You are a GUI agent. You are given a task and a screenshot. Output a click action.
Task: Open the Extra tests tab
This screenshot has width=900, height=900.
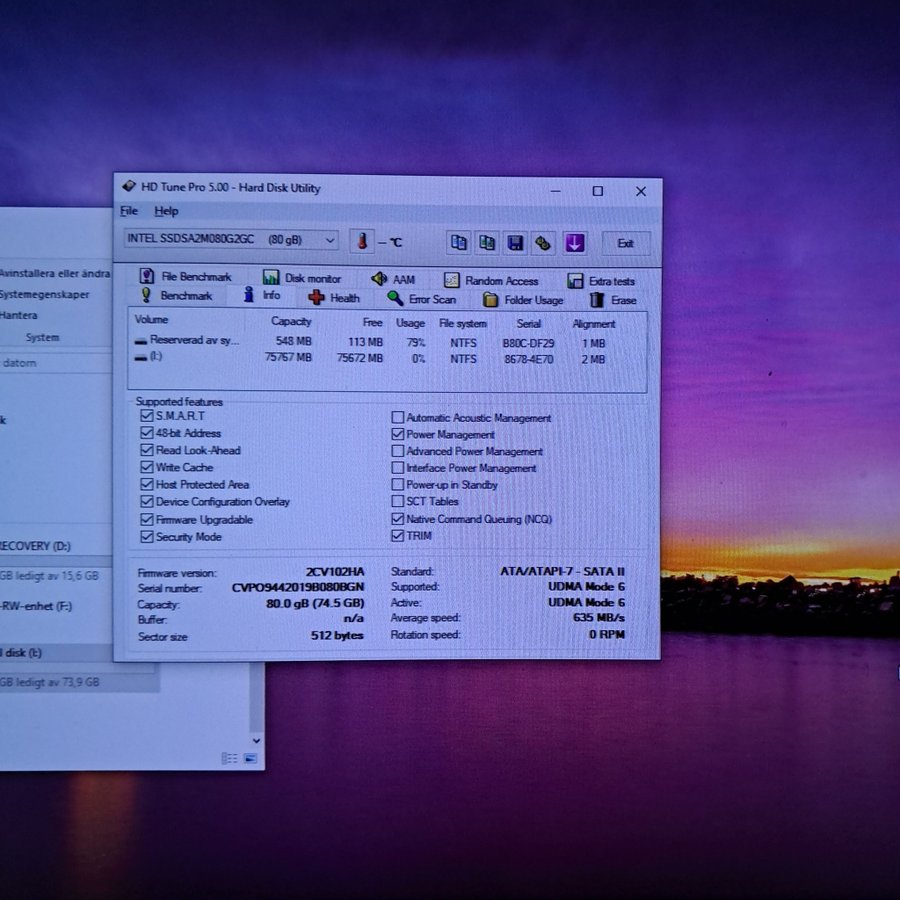pyautogui.click(x=601, y=281)
